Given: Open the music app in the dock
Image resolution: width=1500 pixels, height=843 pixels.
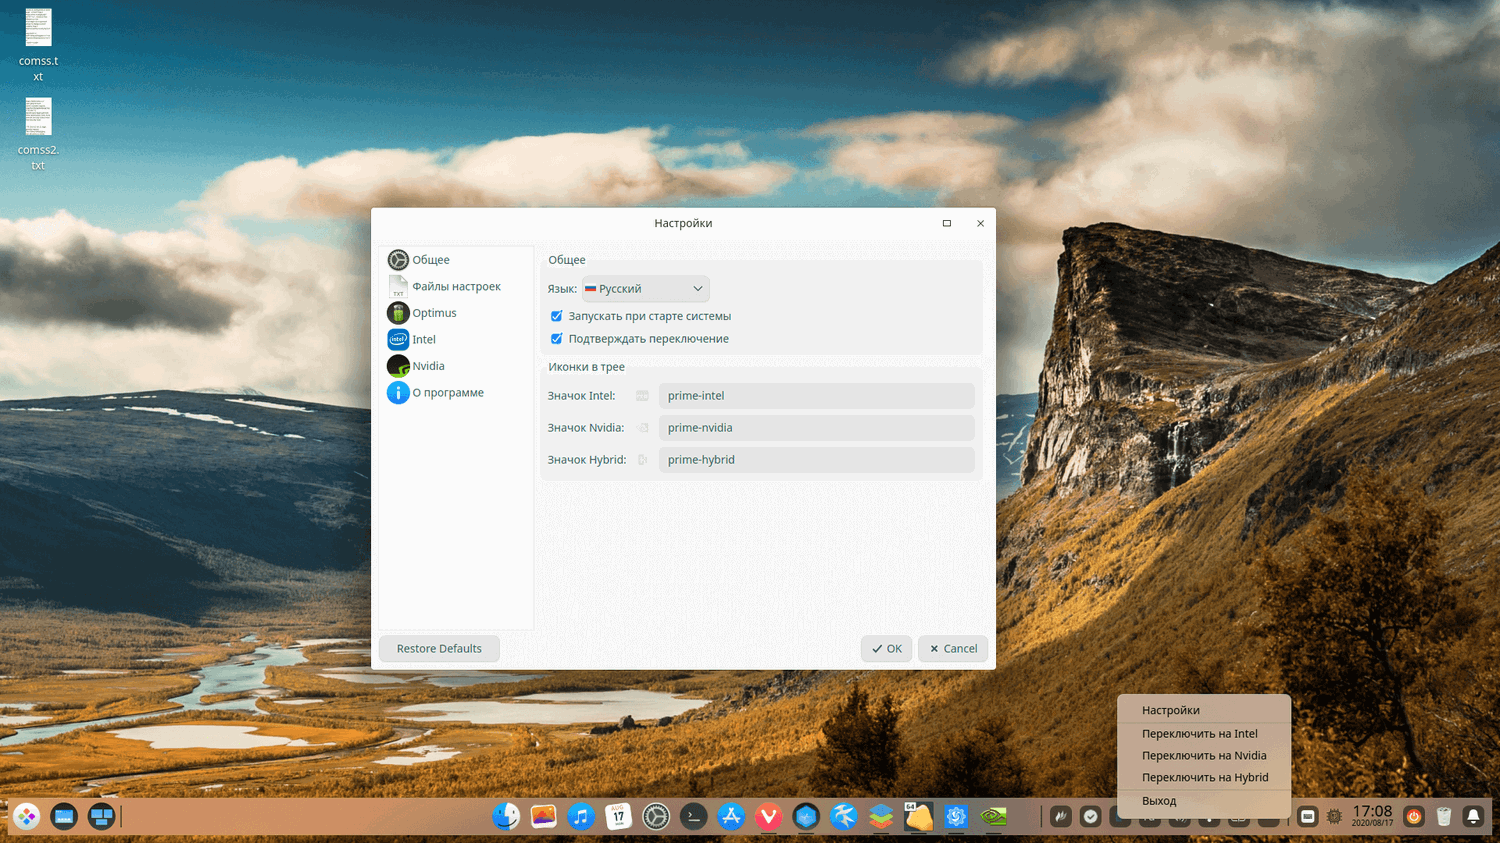Looking at the screenshot, I should (581, 817).
